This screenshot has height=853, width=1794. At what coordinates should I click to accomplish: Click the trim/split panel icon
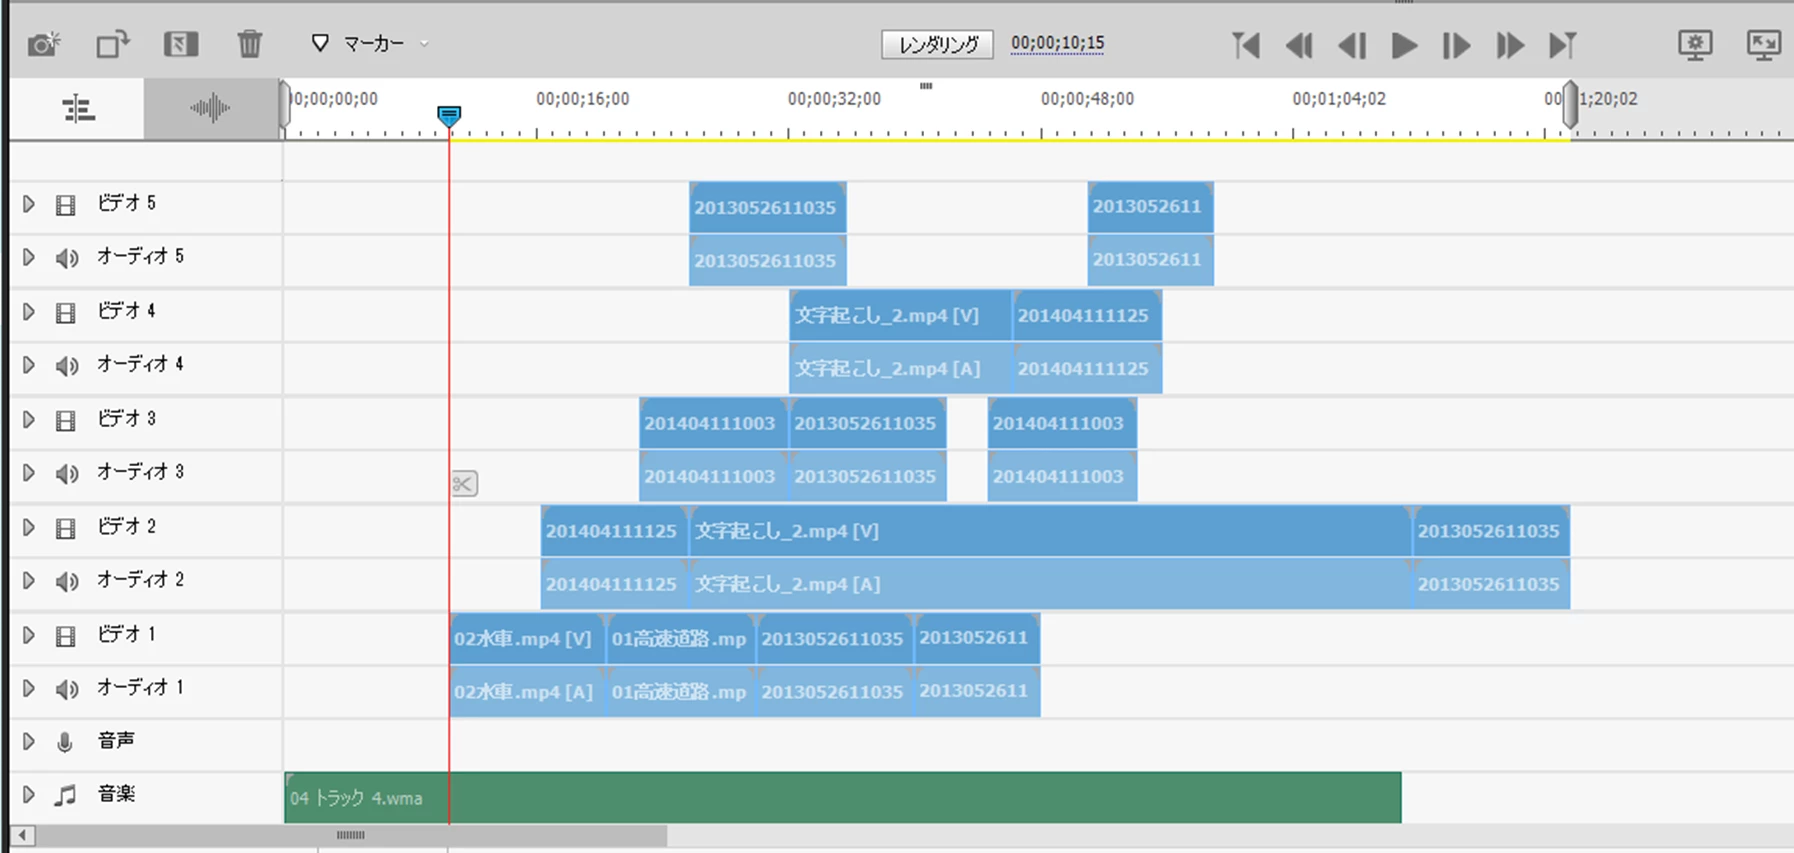coord(181,44)
